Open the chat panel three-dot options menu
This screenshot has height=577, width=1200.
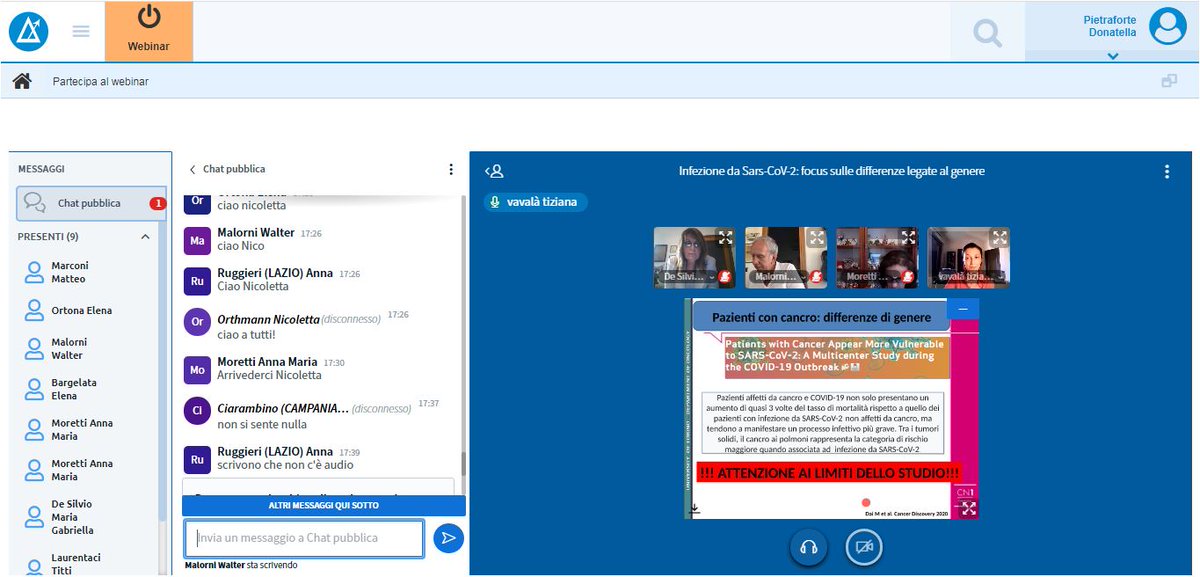click(x=450, y=170)
